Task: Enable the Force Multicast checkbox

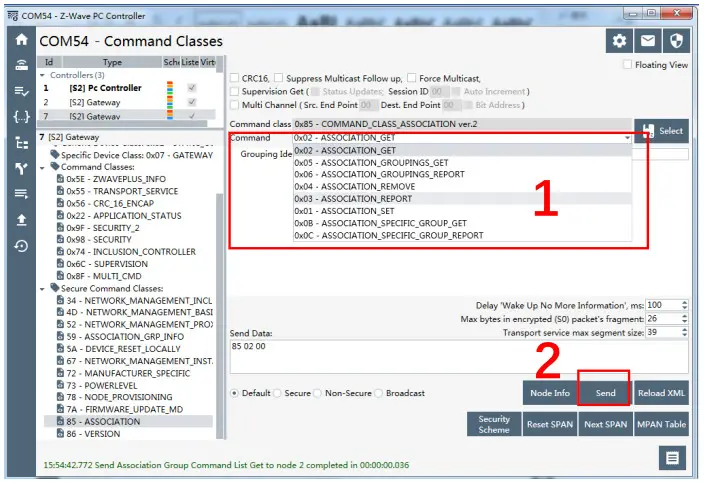Action: (x=411, y=78)
